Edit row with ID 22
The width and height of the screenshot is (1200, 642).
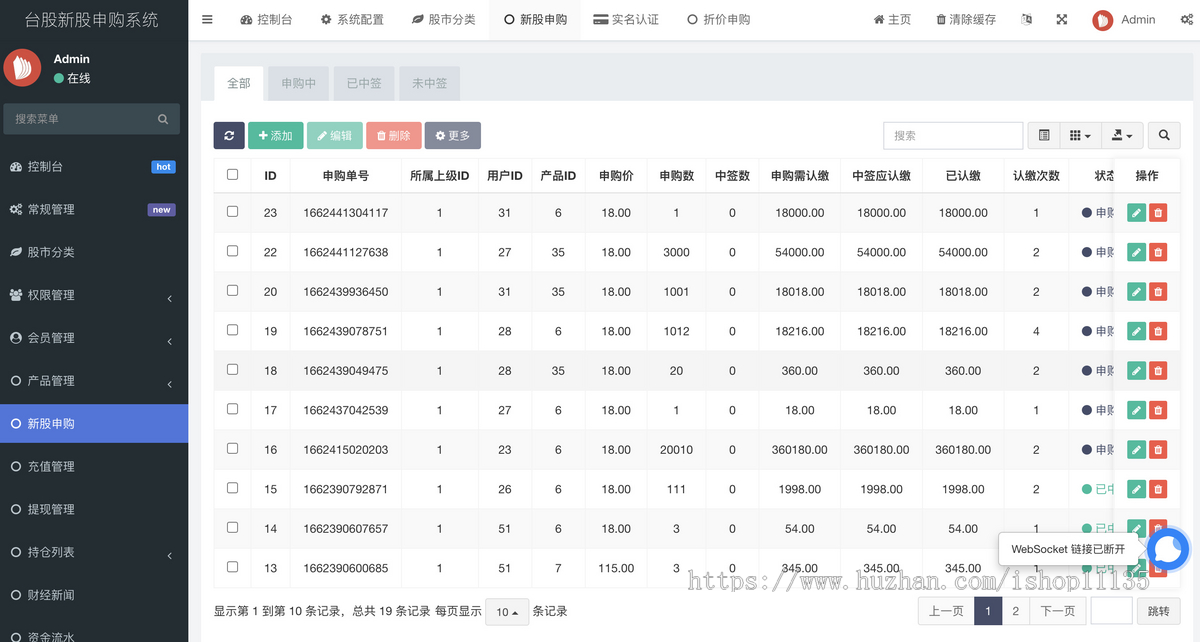1136,252
